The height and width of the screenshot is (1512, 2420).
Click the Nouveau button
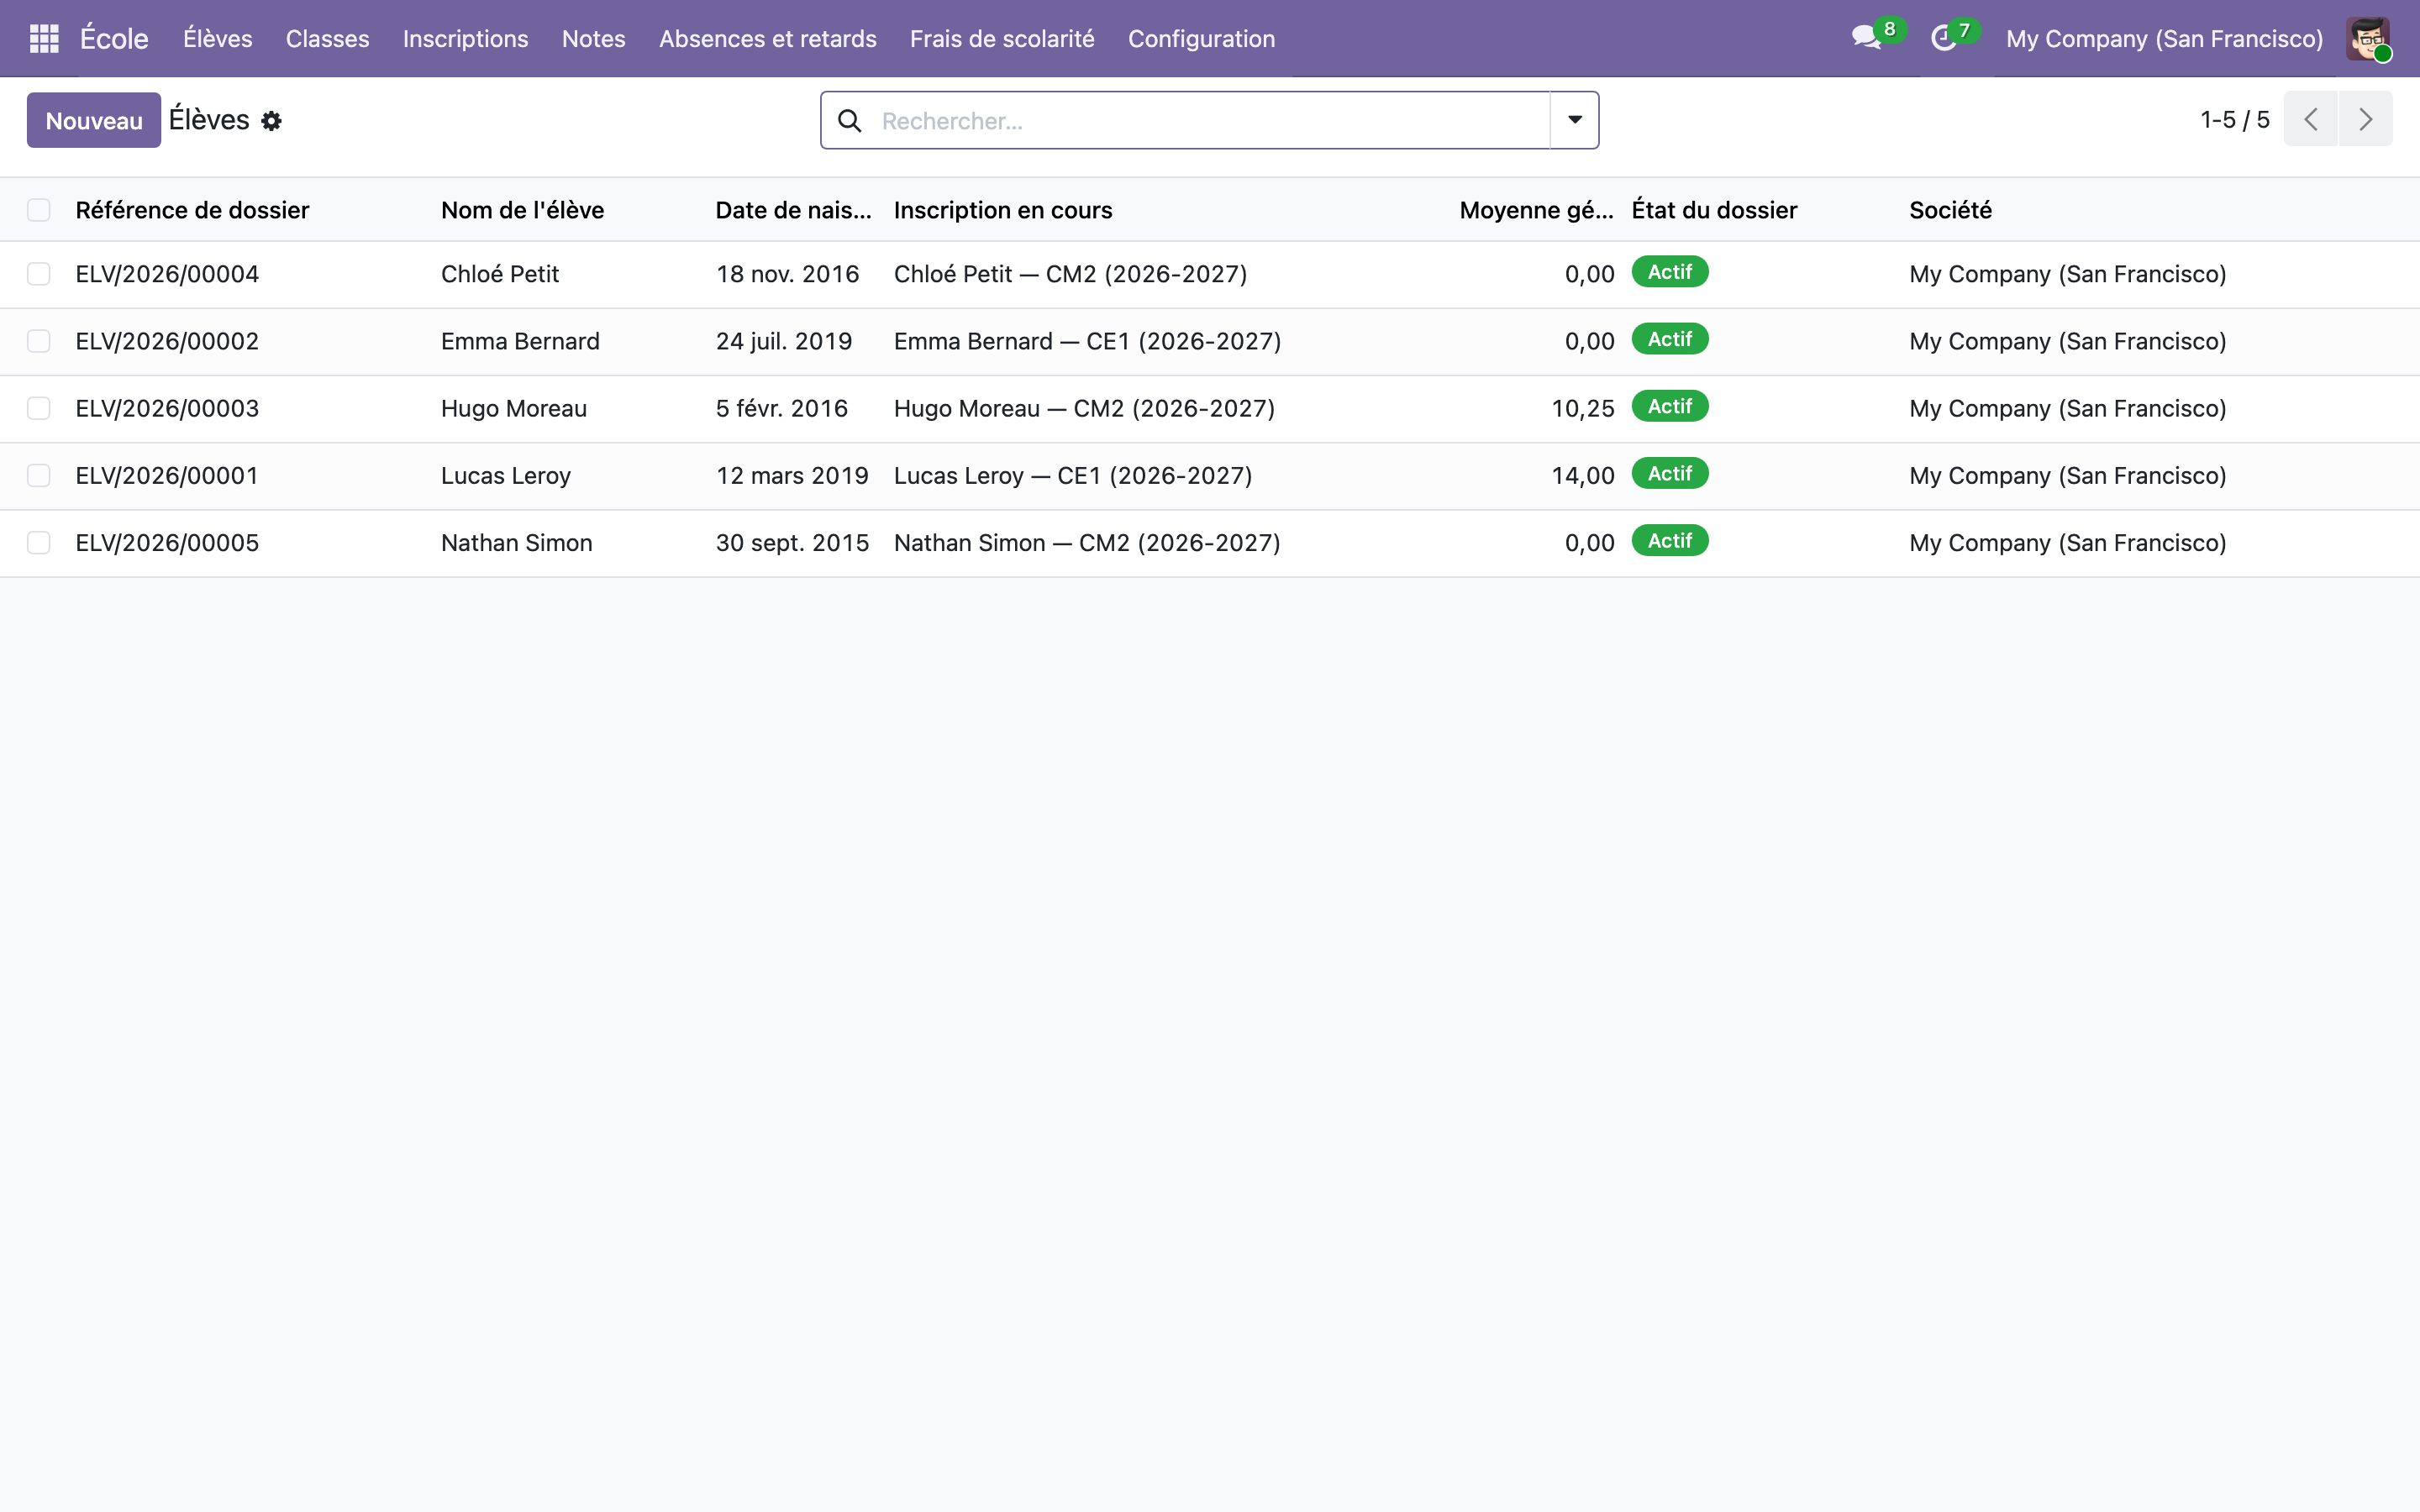point(94,120)
